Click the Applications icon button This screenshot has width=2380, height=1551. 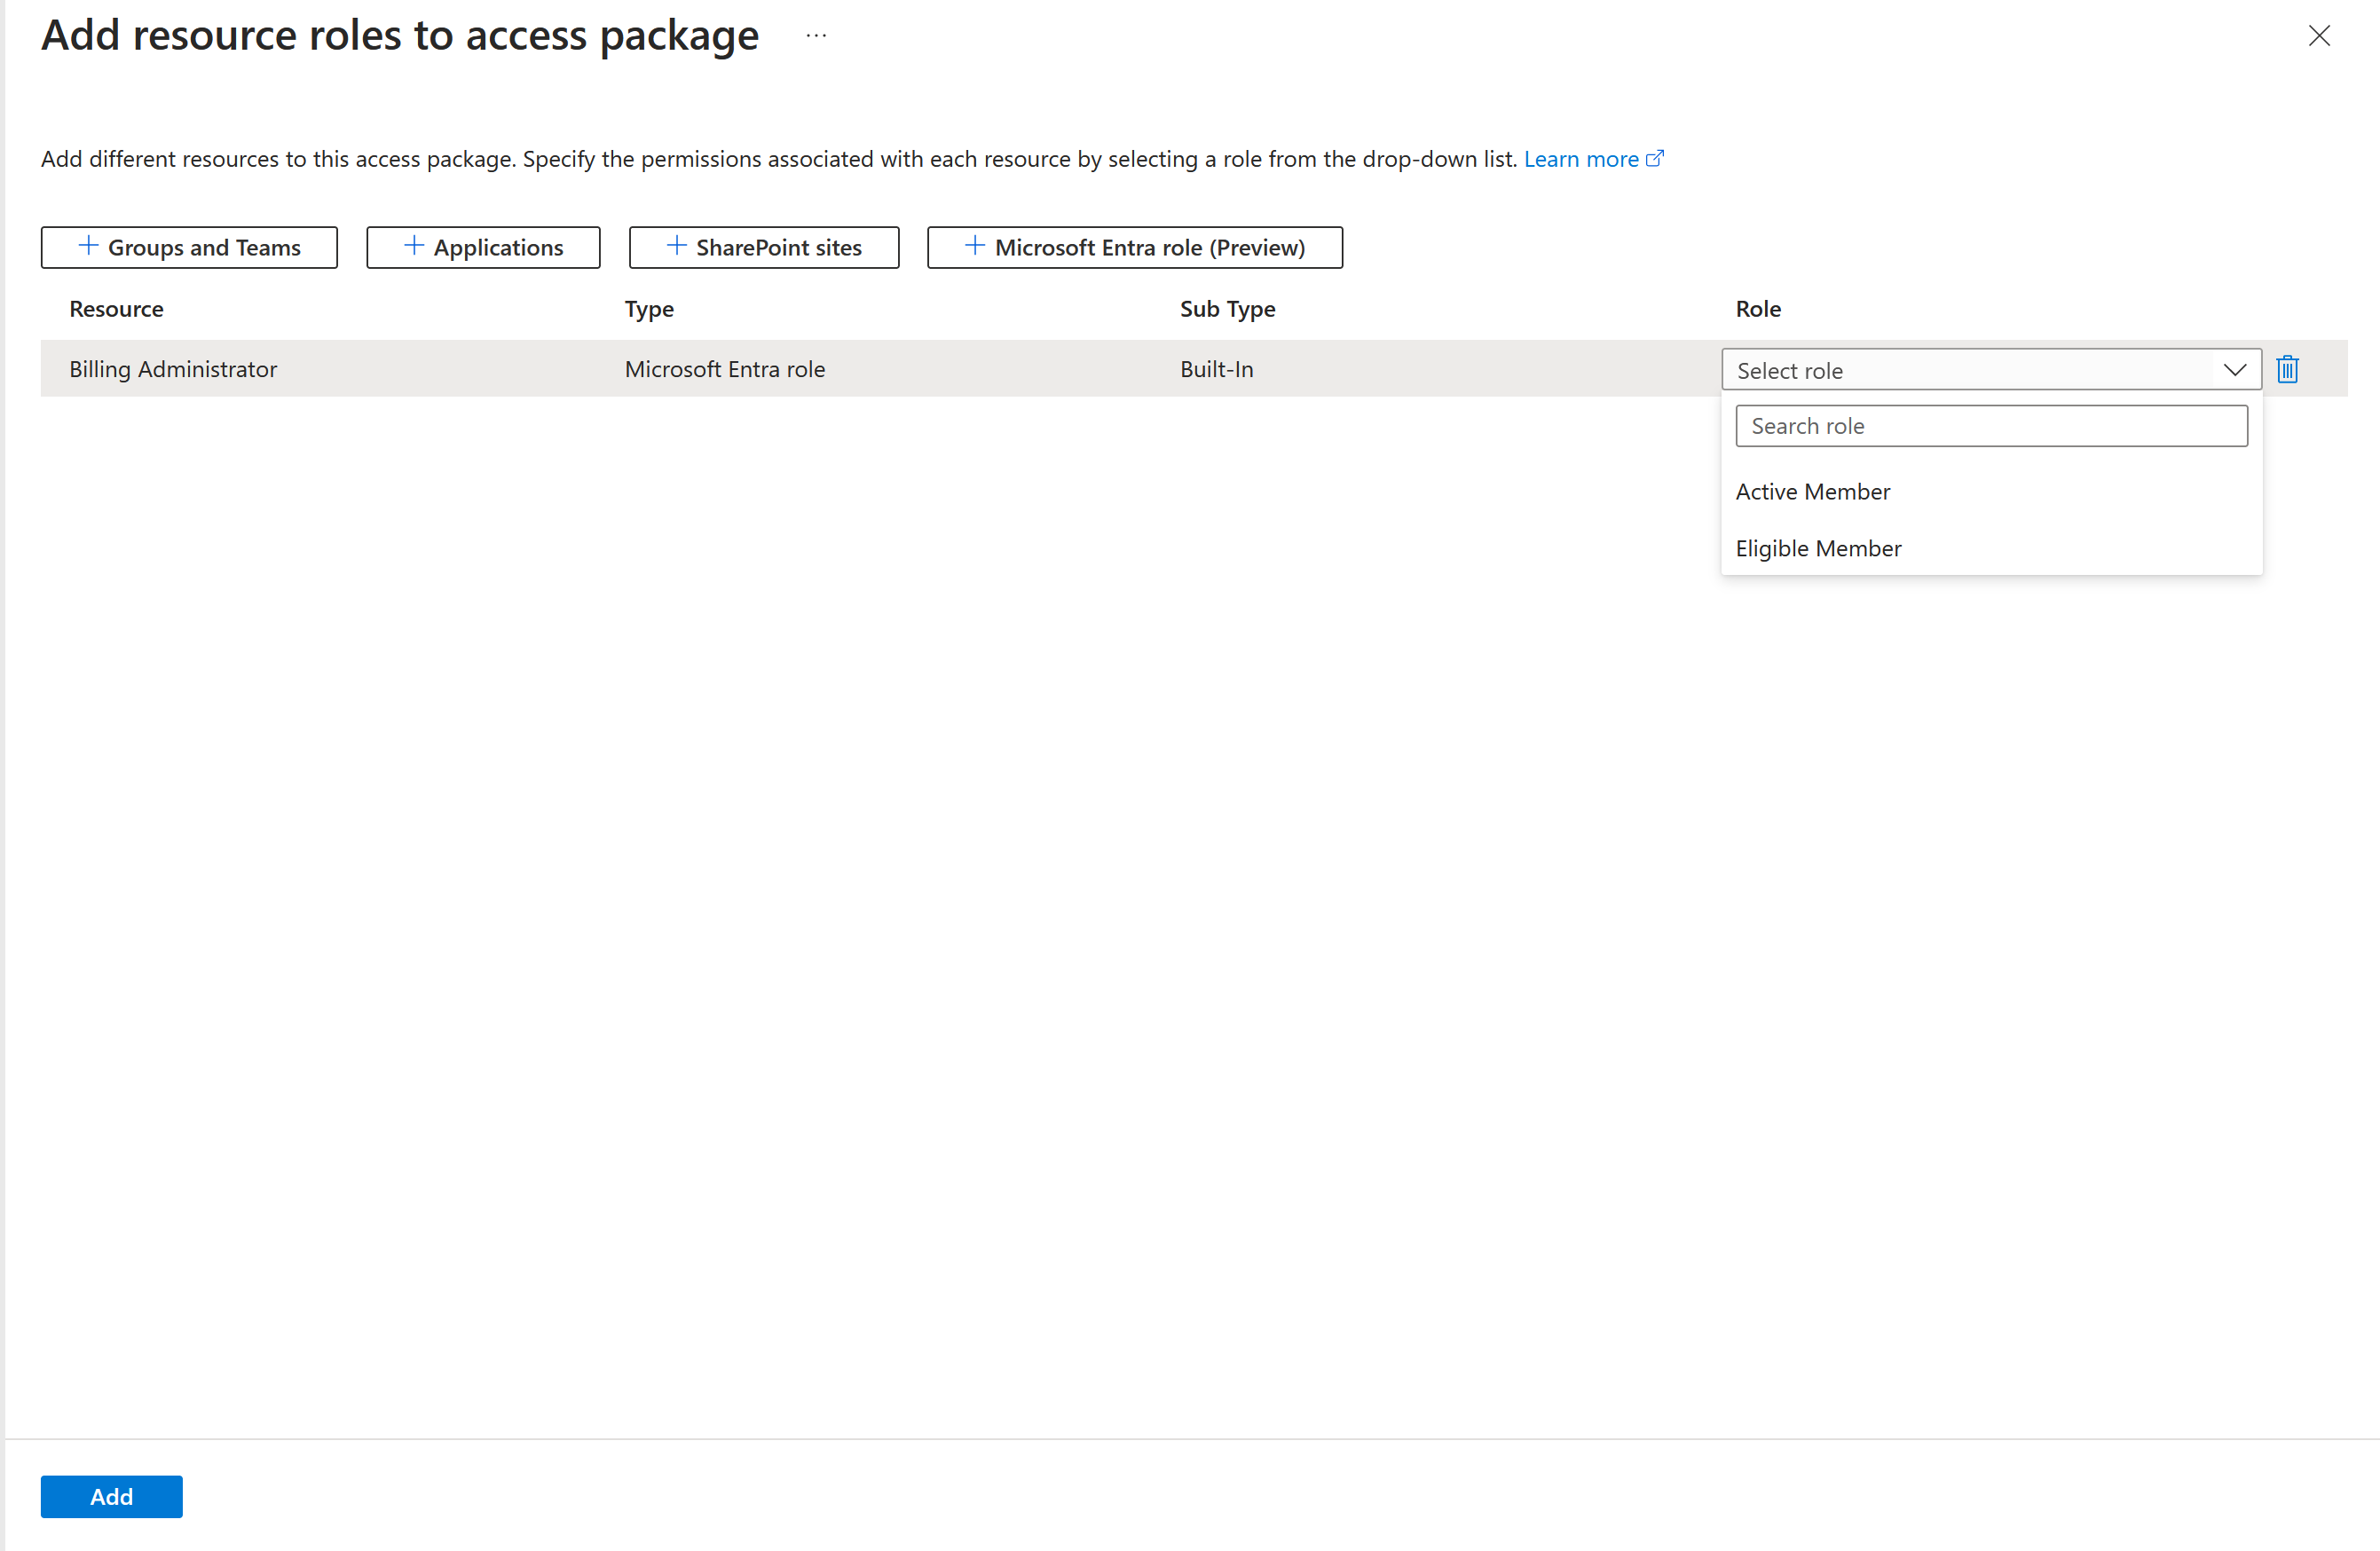coord(484,247)
